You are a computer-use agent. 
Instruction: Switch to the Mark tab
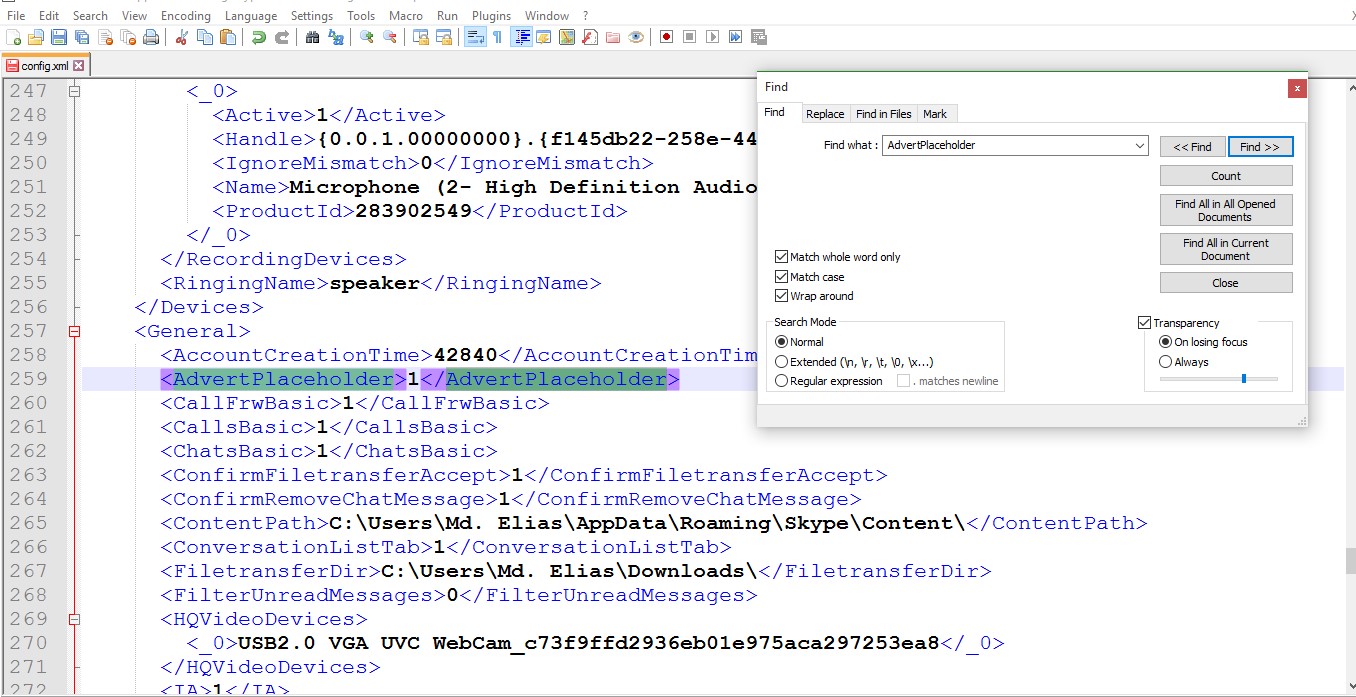(x=935, y=114)
